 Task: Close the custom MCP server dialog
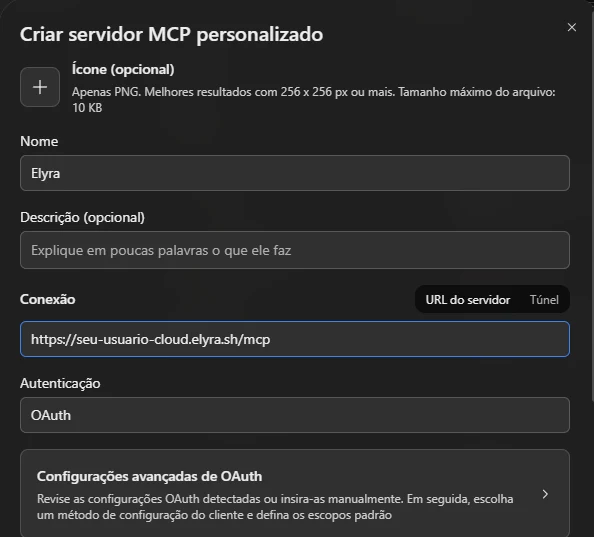pyautogui.click(x=572, y=27)
